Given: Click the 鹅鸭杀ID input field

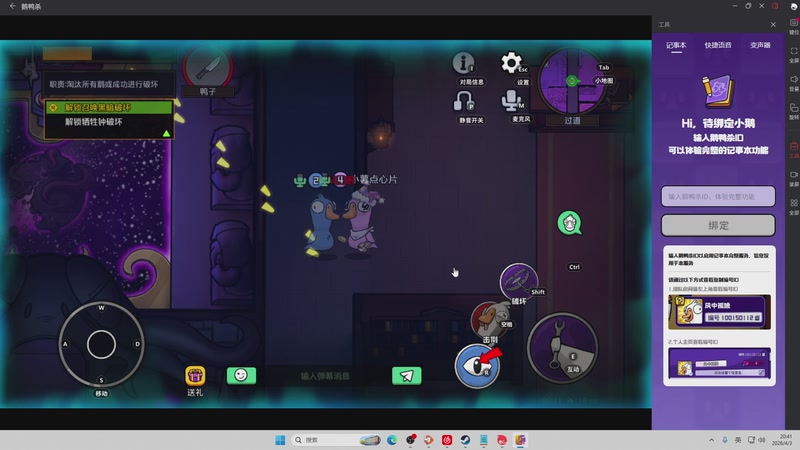Looking at the screenshot, I should [718, 196].
